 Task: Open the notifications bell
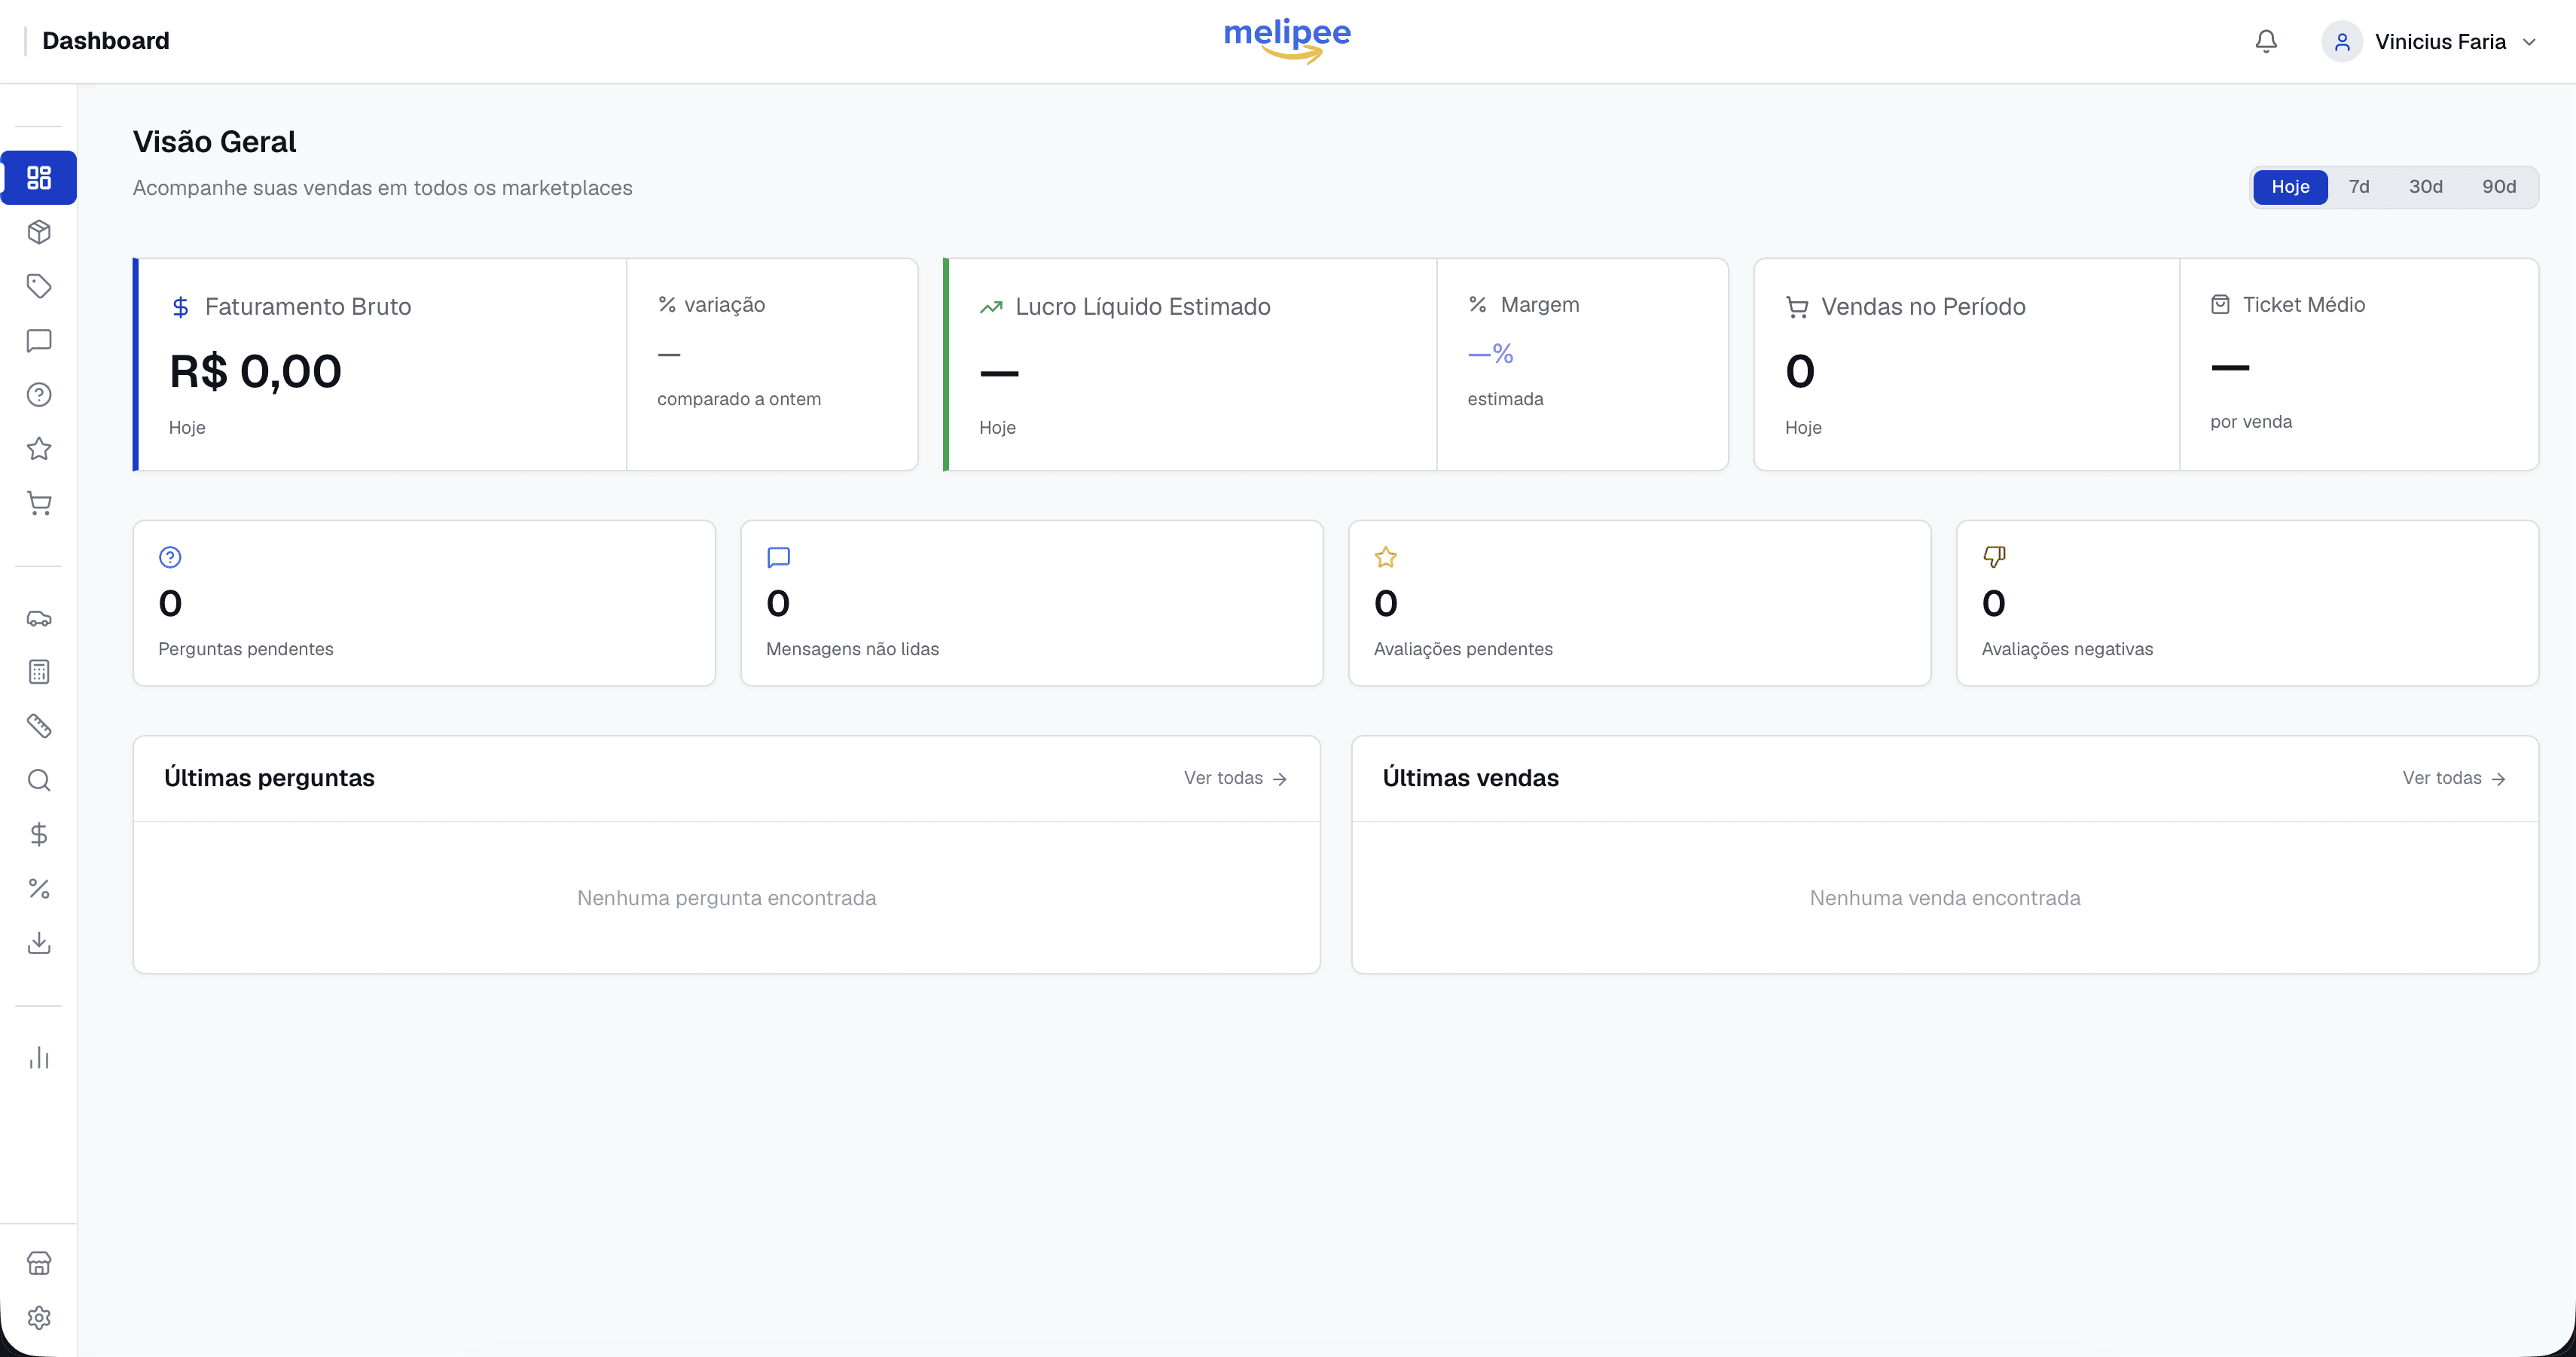(2266, 41)
